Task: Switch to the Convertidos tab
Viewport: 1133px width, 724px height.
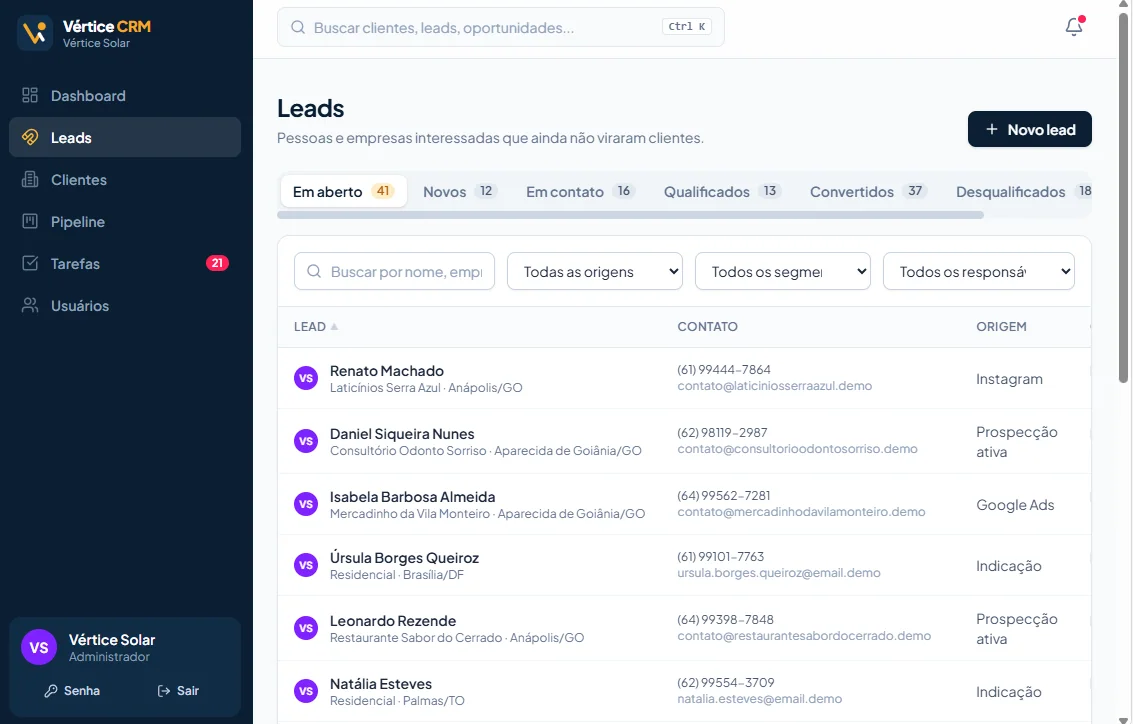Action: pyautogui.click(x=869, y=191)
